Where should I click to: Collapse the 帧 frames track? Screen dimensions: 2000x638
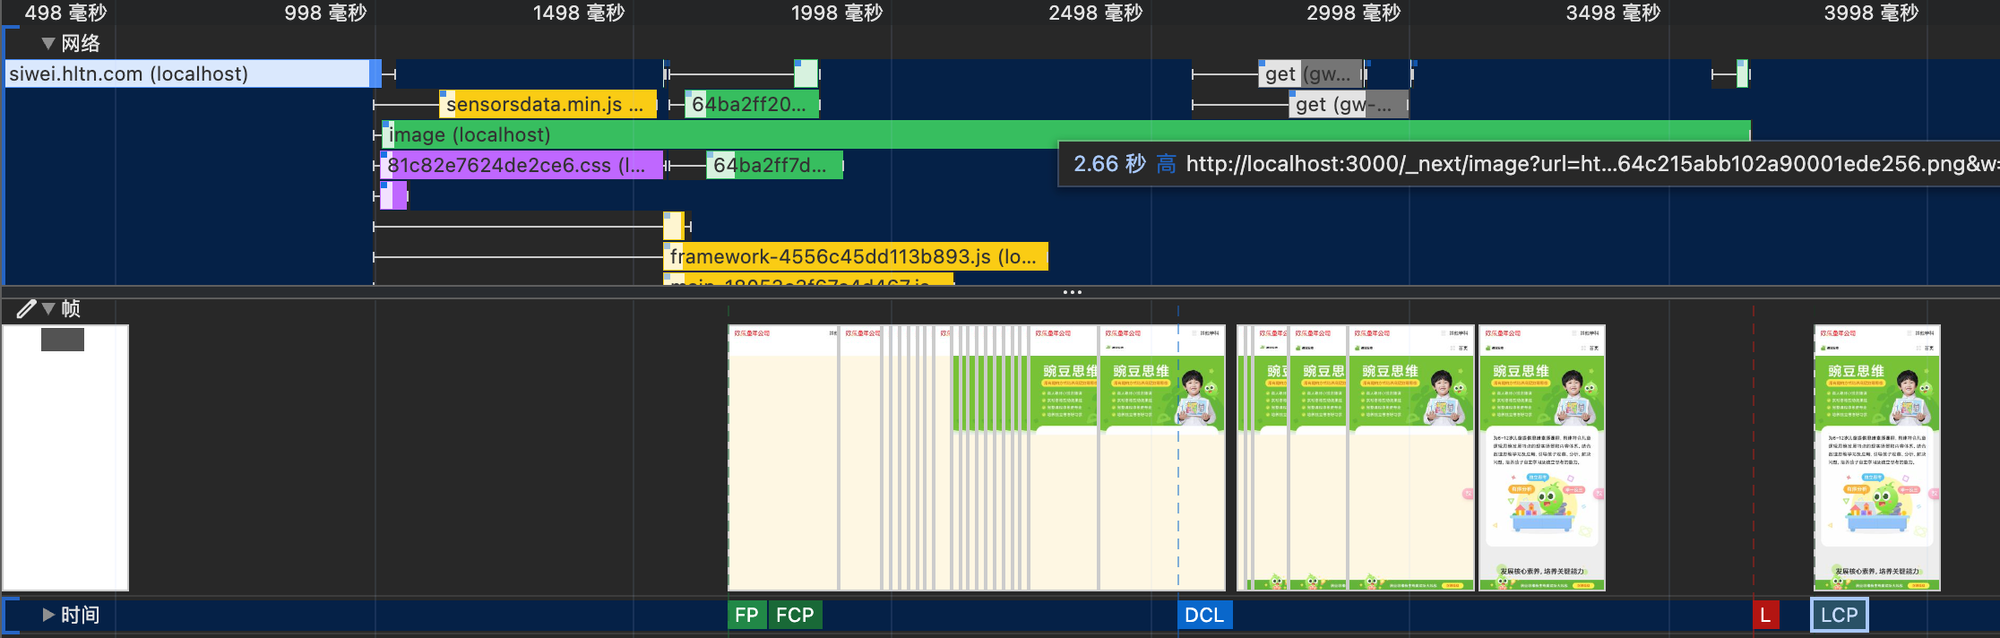click(48, 309)
